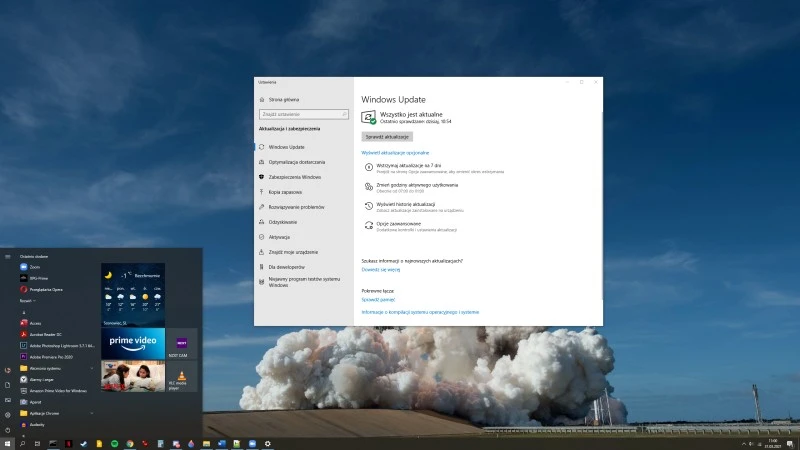
Task: Click the search magnifier in Settings search box
Action: (344, 114)
